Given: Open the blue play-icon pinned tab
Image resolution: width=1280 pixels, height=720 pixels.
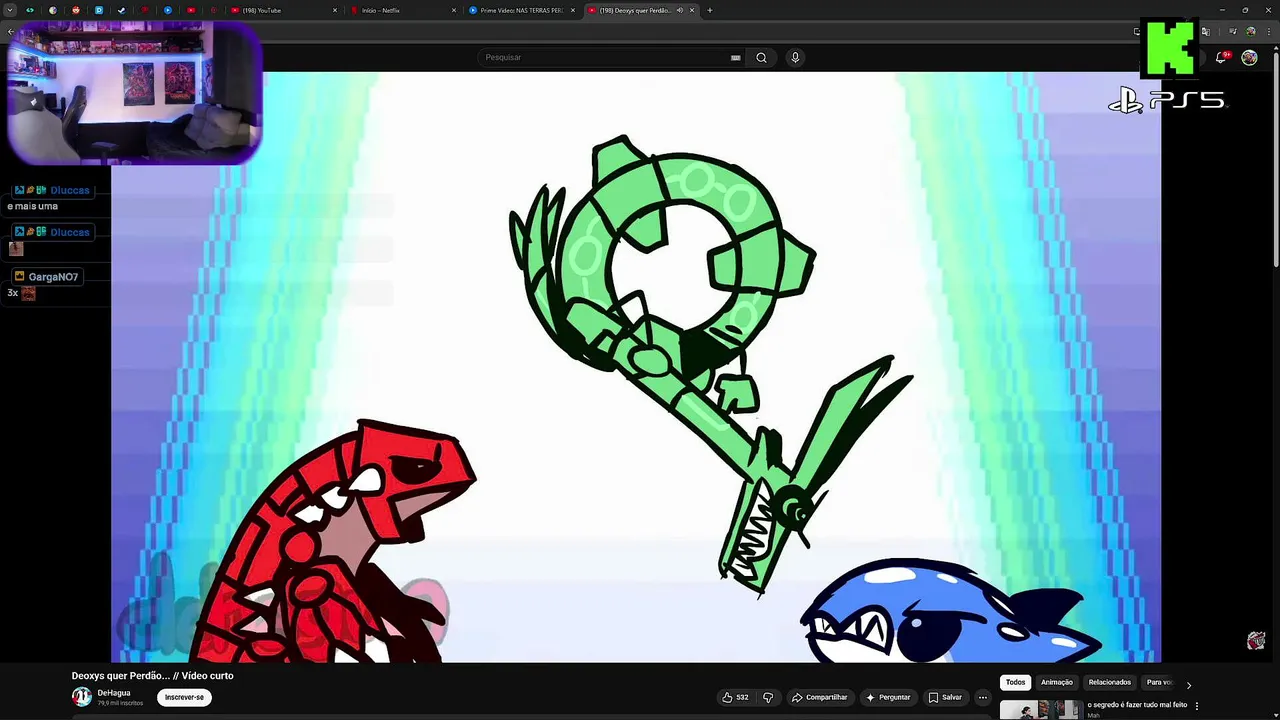Looking at the screenshot, I should click(x=168, y=10).
